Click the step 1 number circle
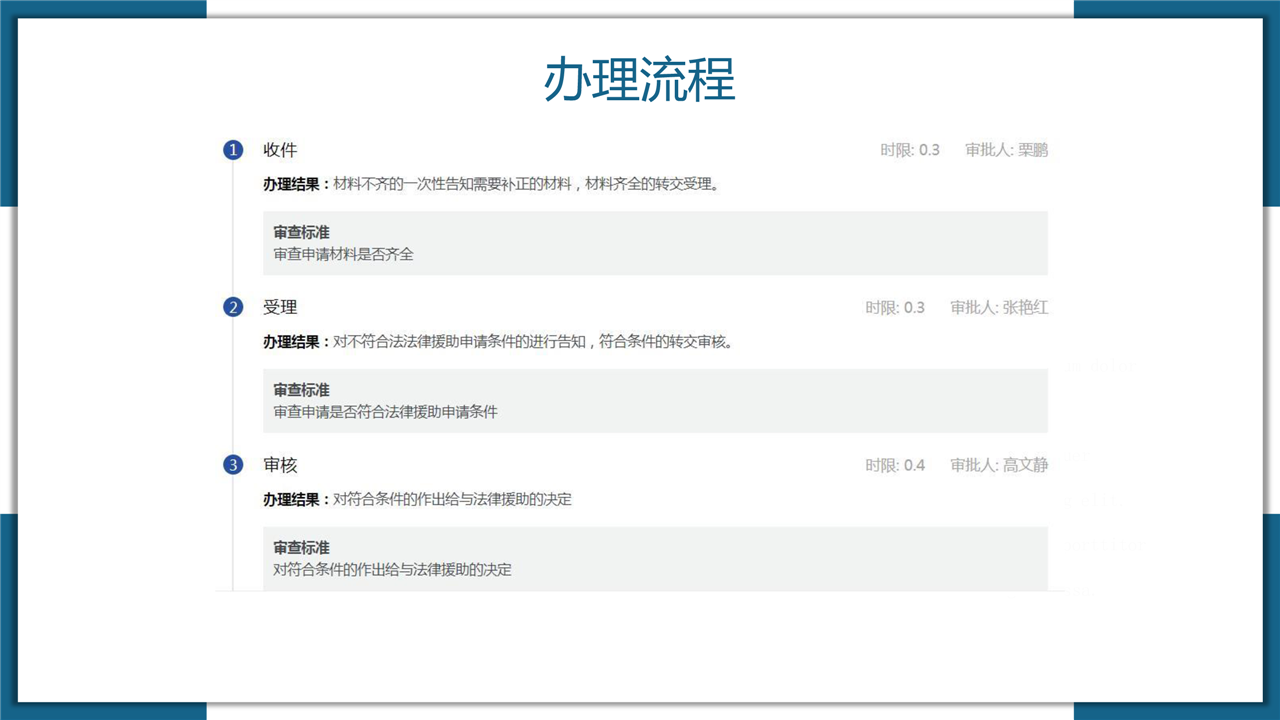This screenshot has height=720, width=1280. [233, 150]
